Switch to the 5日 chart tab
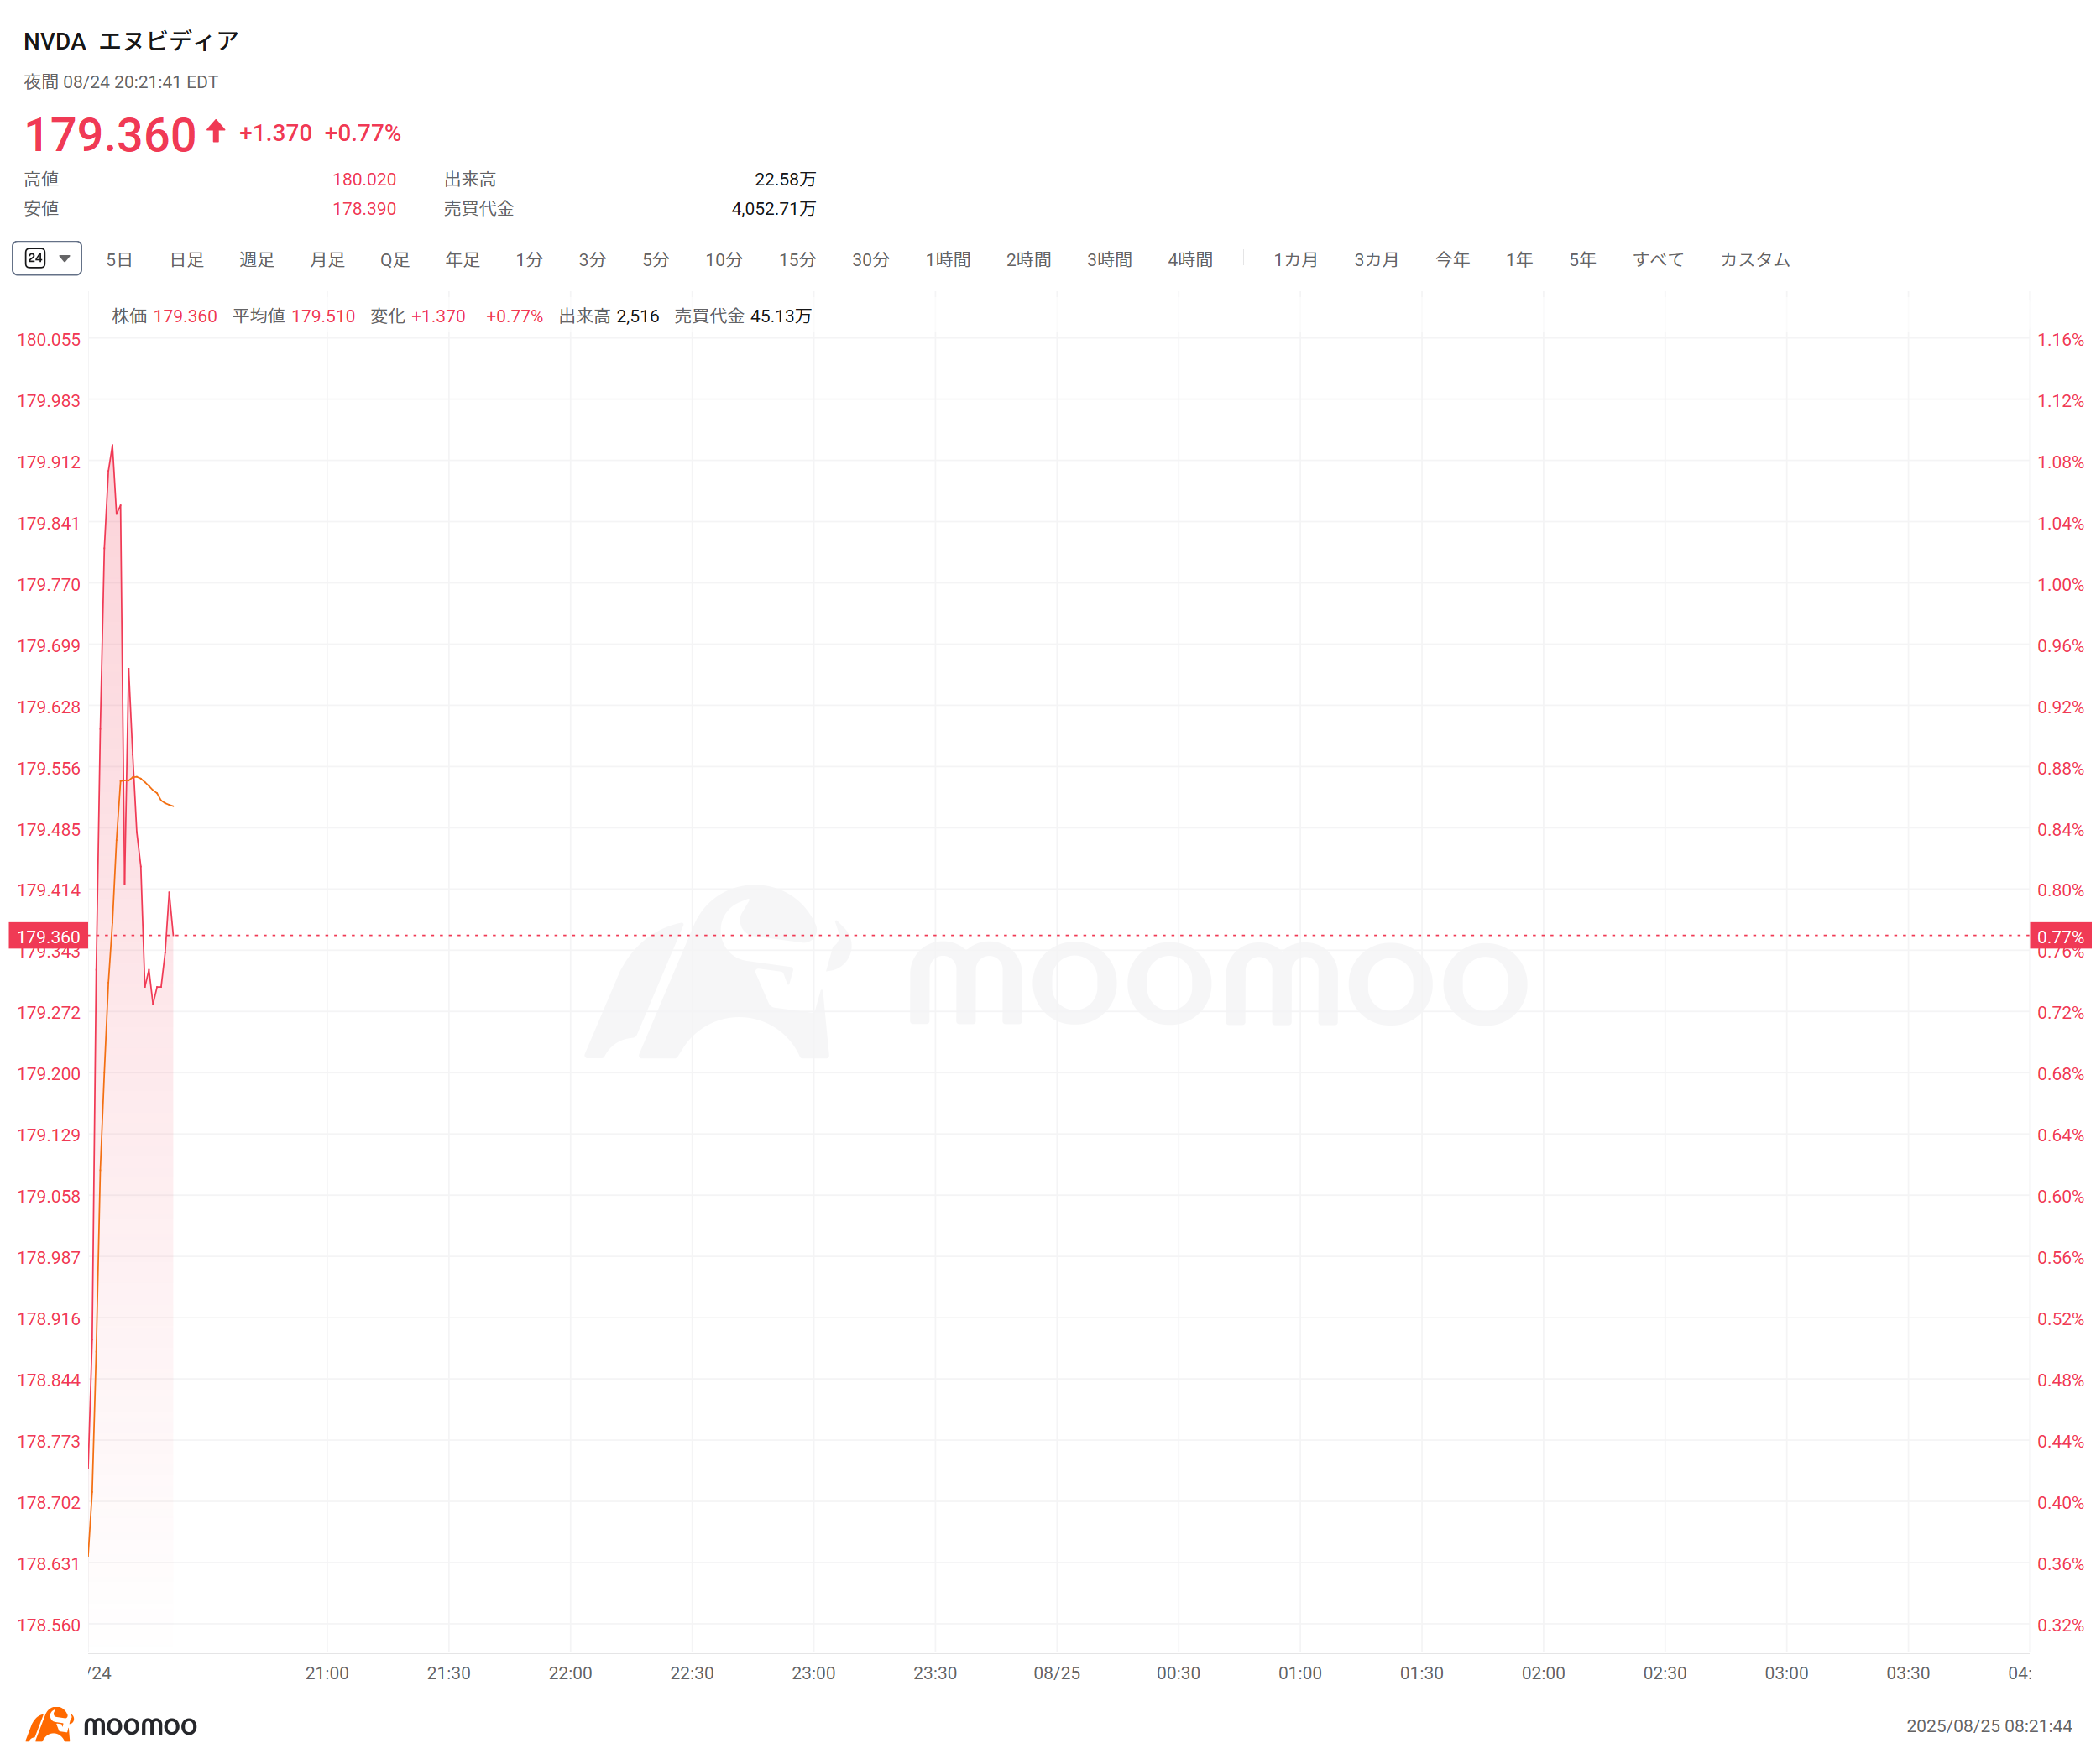 coord(119,260)
